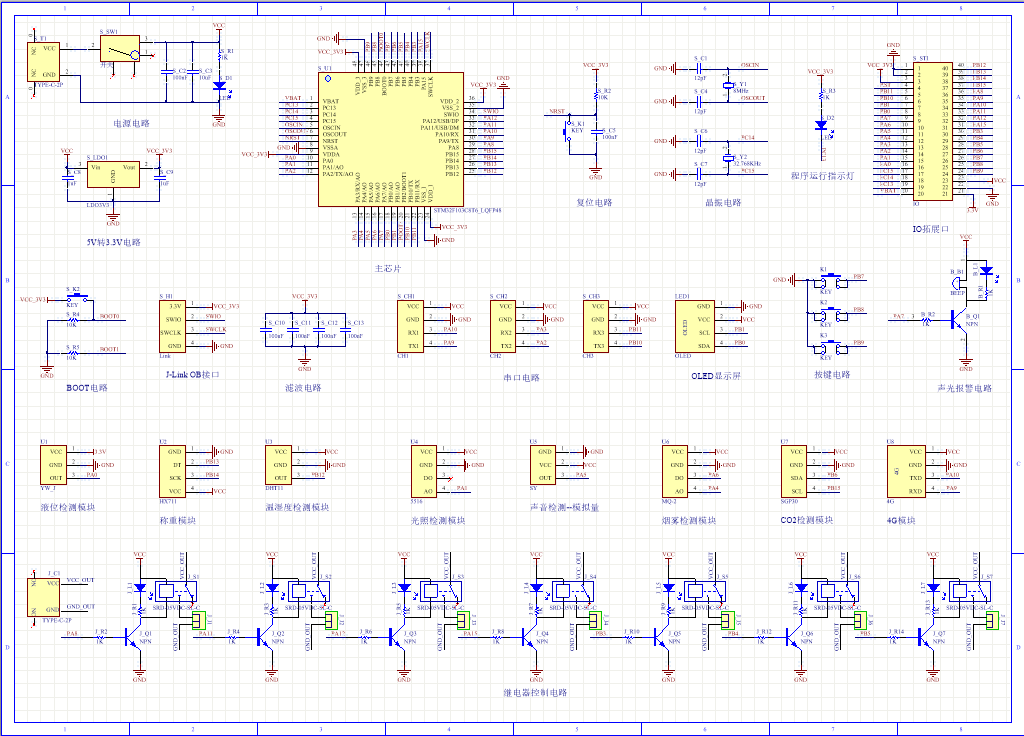Click the '电源电路' block title
Image resolution: width=1024 pixels, height=736 pixels.
131,123
